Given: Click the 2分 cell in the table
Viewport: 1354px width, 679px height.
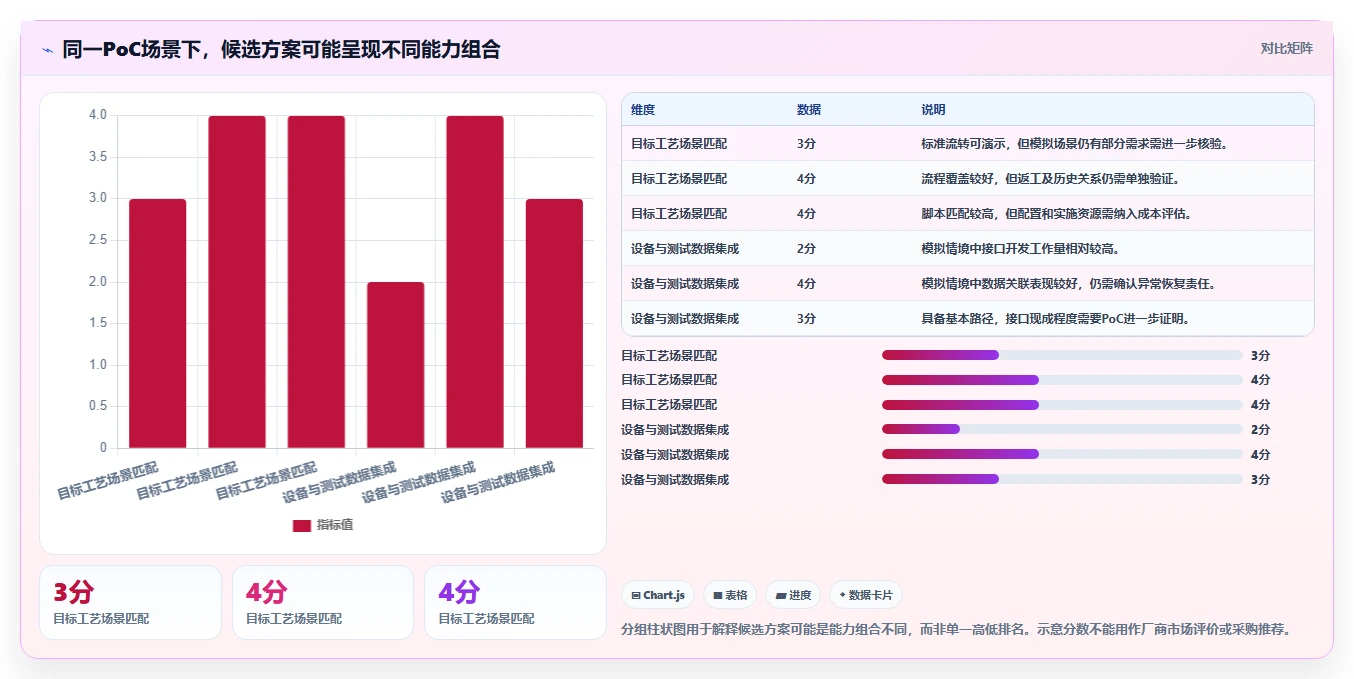Looking at the screenshot, I should pos(806,249).
